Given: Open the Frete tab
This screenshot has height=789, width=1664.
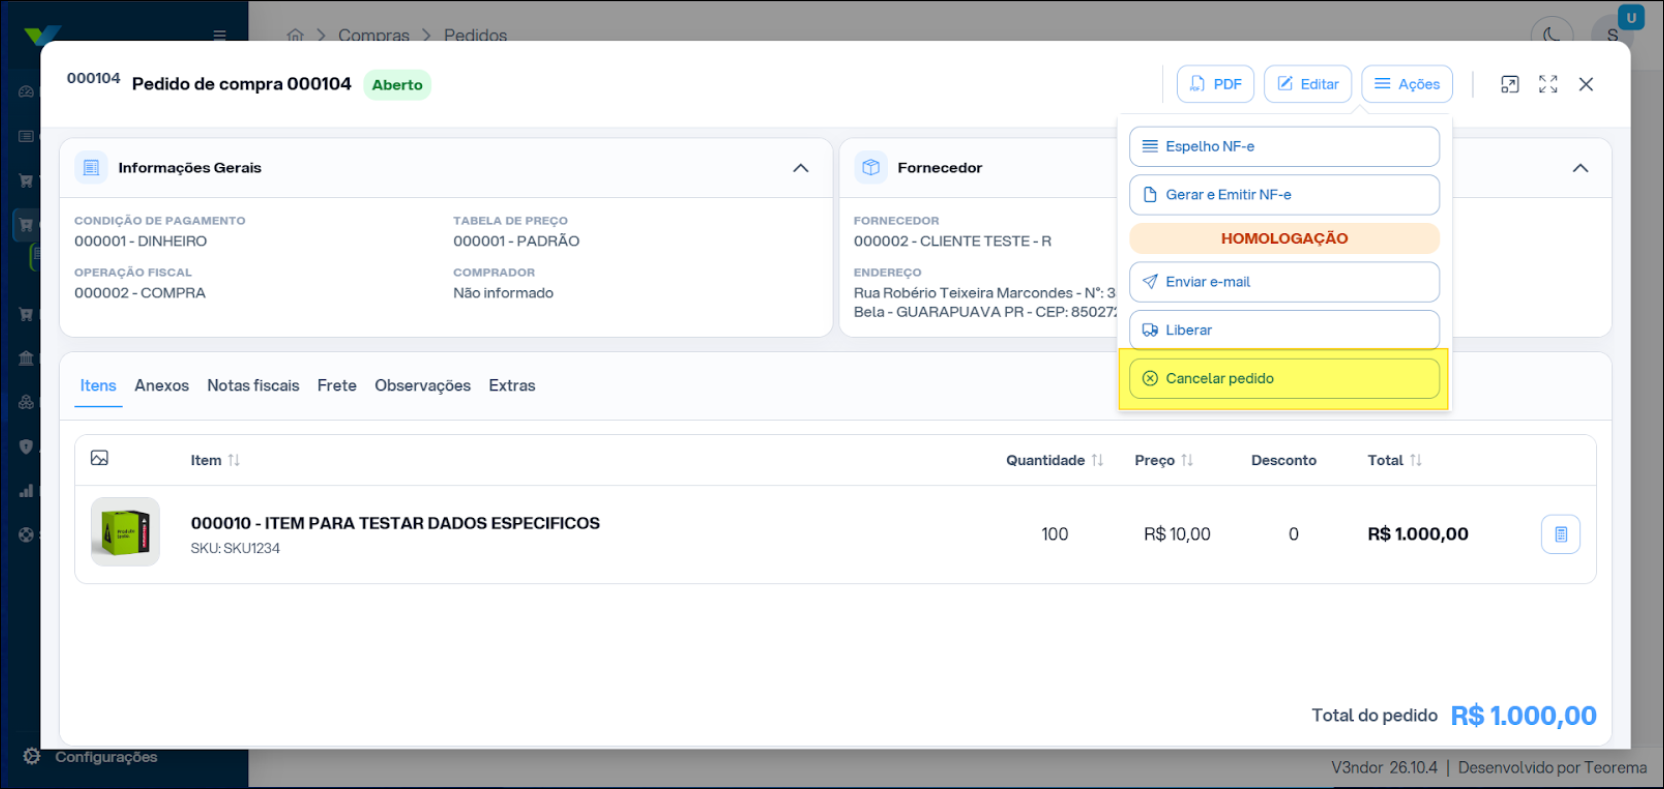Looking at the screenshot, I should [337, 386].
